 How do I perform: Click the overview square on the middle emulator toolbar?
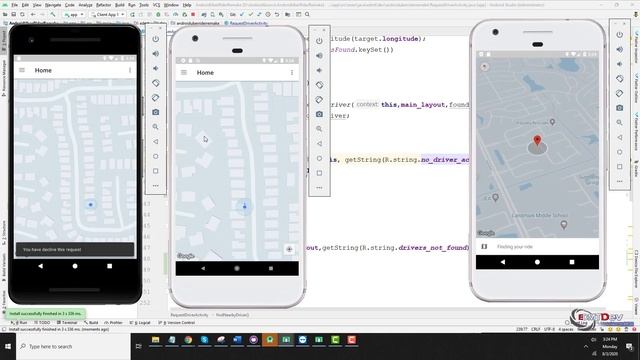[319, 173]
